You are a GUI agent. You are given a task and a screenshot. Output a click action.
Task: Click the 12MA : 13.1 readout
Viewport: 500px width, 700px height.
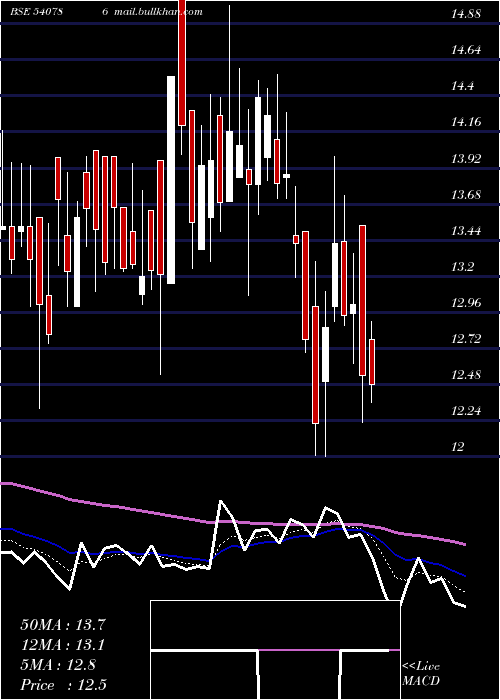coord(63,645)
